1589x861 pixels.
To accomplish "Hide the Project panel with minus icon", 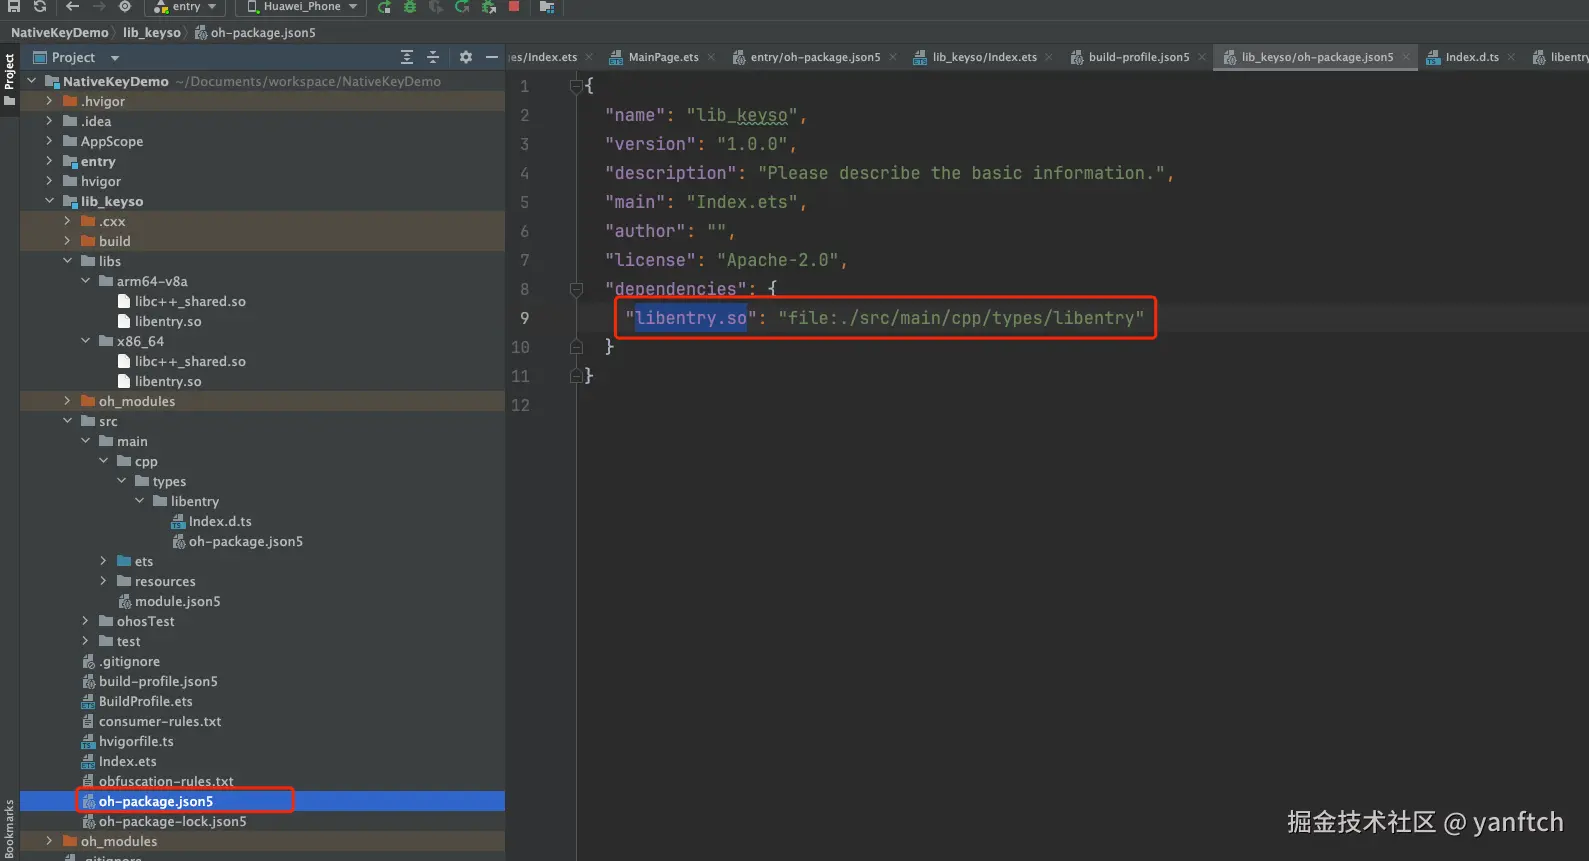I will tap(491, 57).
